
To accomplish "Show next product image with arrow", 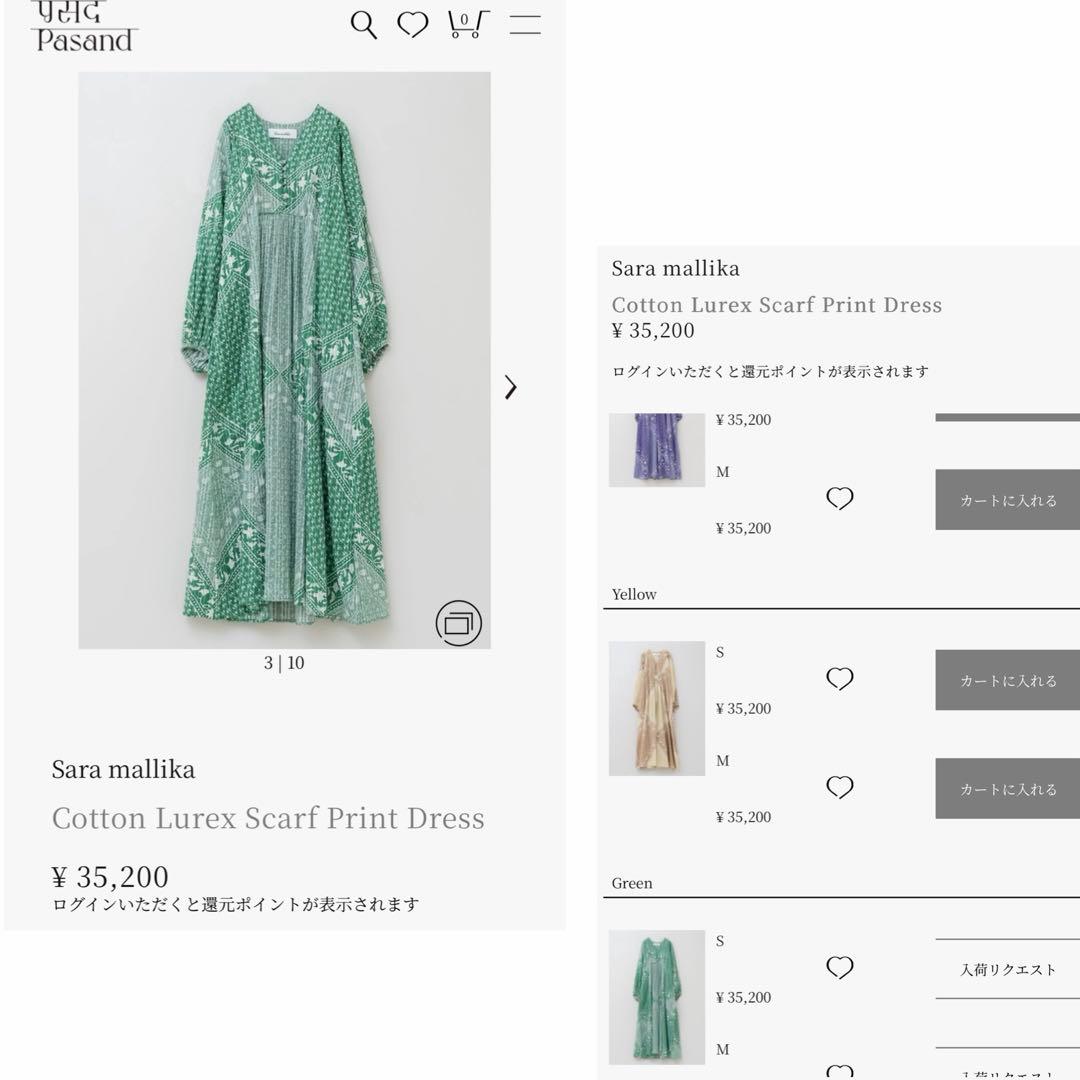I will coord(511,387).
